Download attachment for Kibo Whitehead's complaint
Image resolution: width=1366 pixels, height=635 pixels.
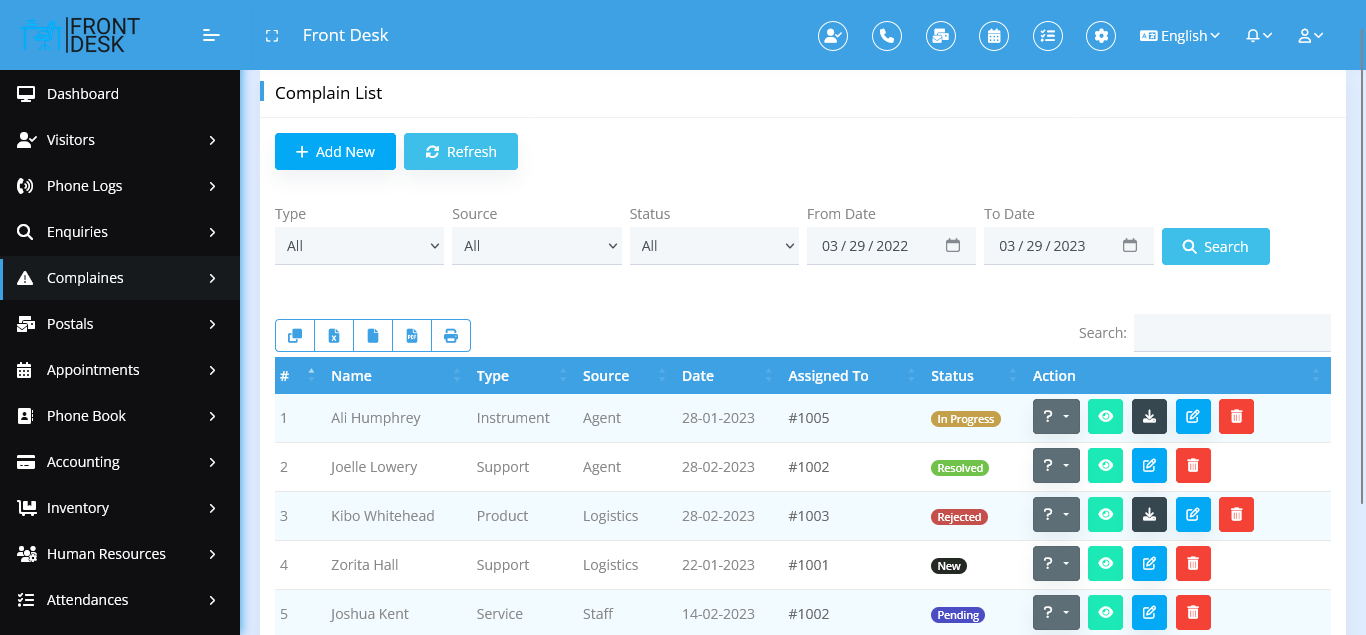click(1149, 515)
